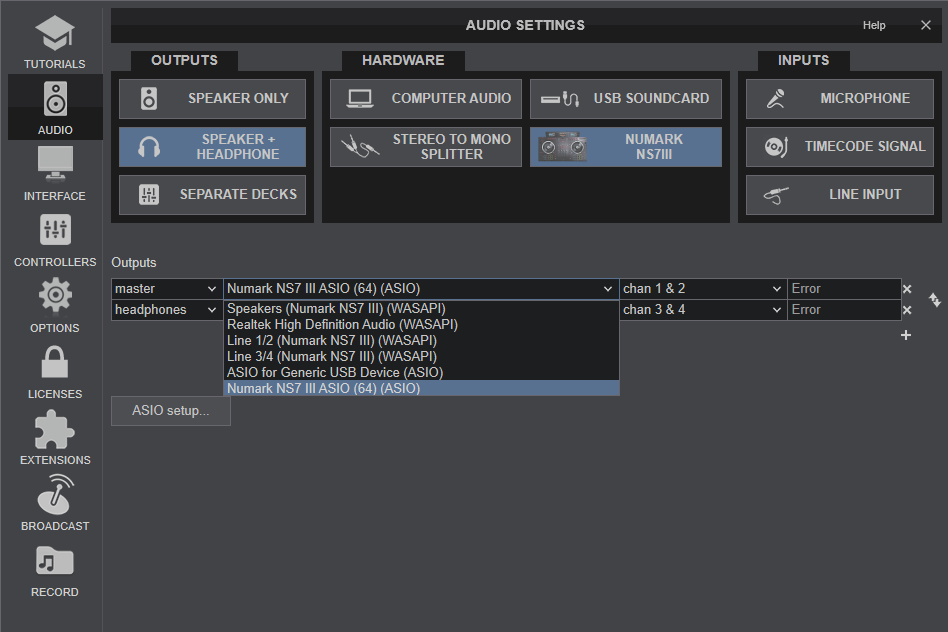
Task: Open the Help menu
Action: tap(873, 25)
